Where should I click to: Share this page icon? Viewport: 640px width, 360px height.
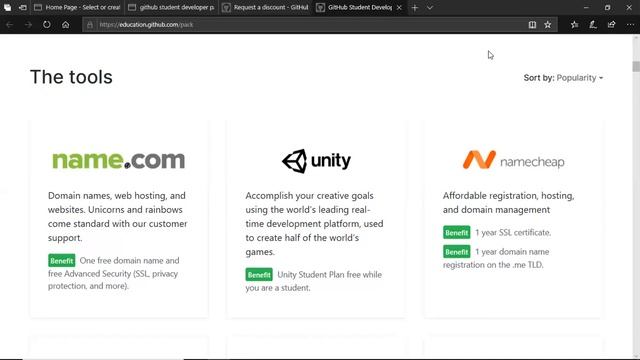pos(611,25)
